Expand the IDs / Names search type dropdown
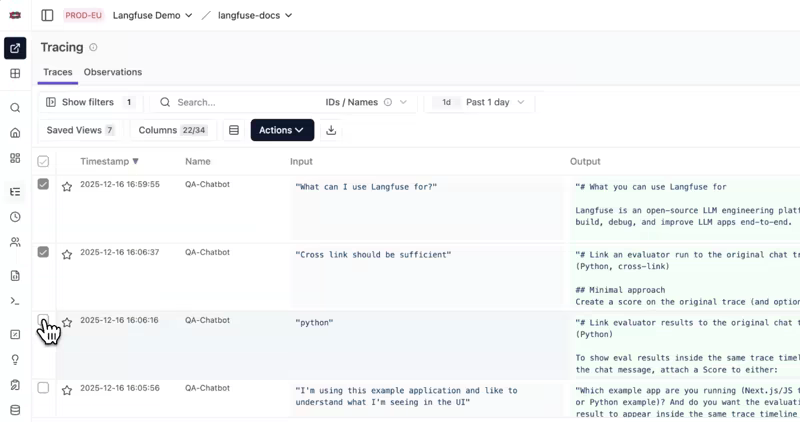Screen dimensions: 800x422 click(x=366, y=102)
